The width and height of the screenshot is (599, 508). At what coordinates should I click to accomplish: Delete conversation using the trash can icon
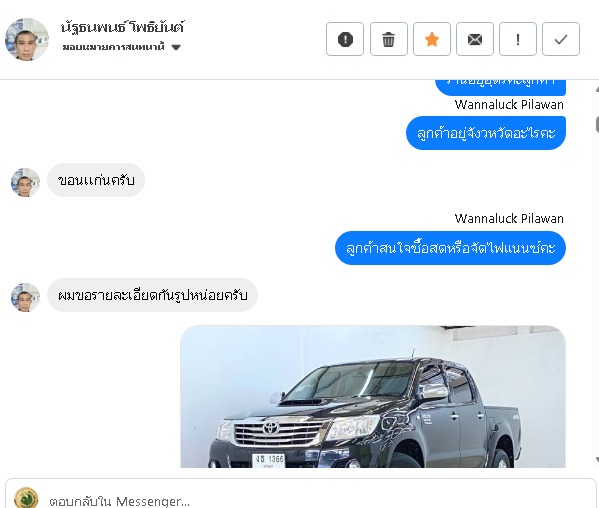point(389,39)
